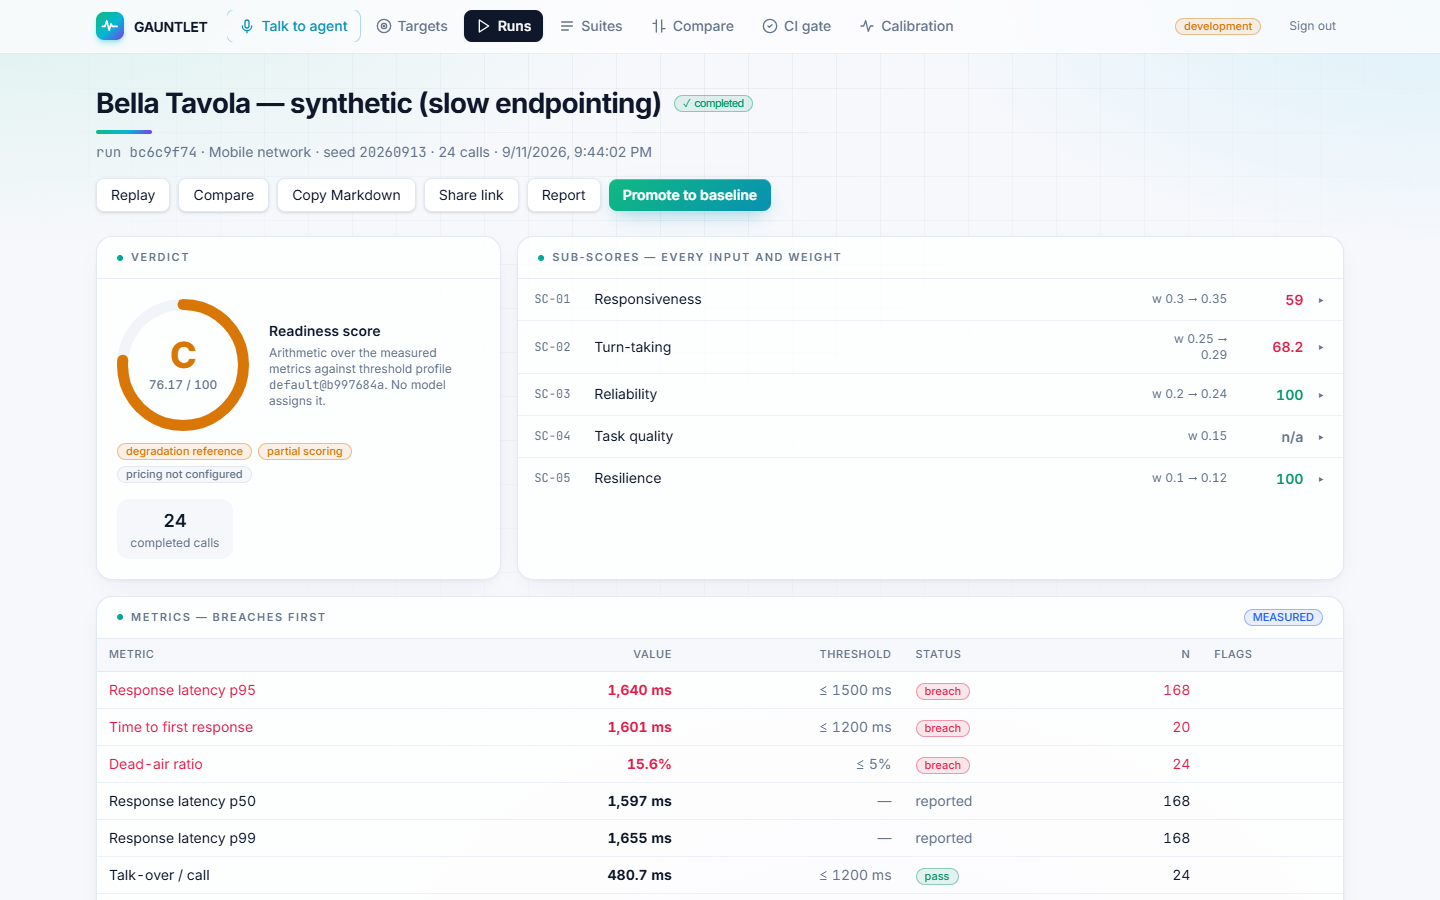Click the pass badge for Talk-over / call
The height and width of the screenshot is (900, 1440).
point(937,876)
